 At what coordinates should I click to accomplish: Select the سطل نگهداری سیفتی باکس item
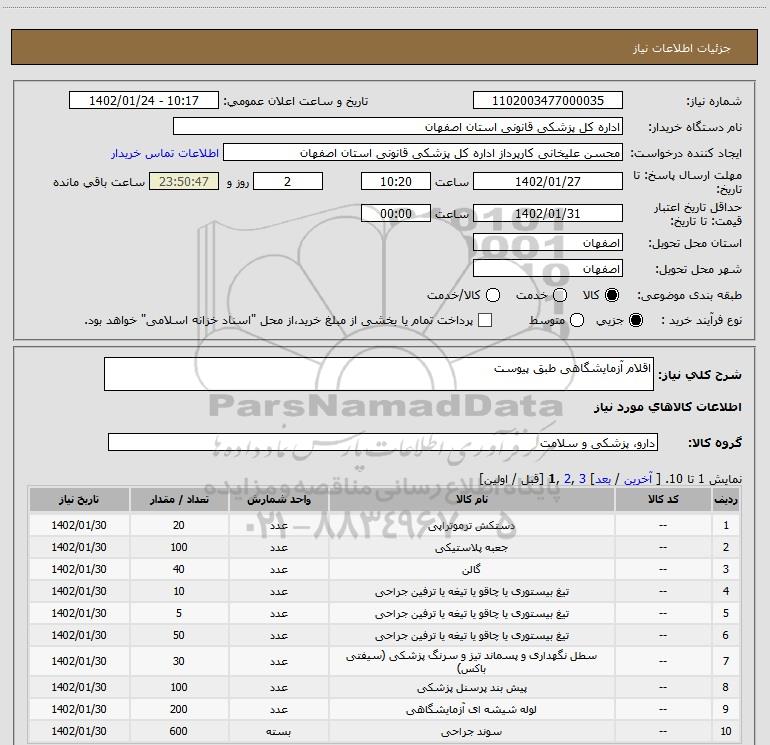coord(471,661)
